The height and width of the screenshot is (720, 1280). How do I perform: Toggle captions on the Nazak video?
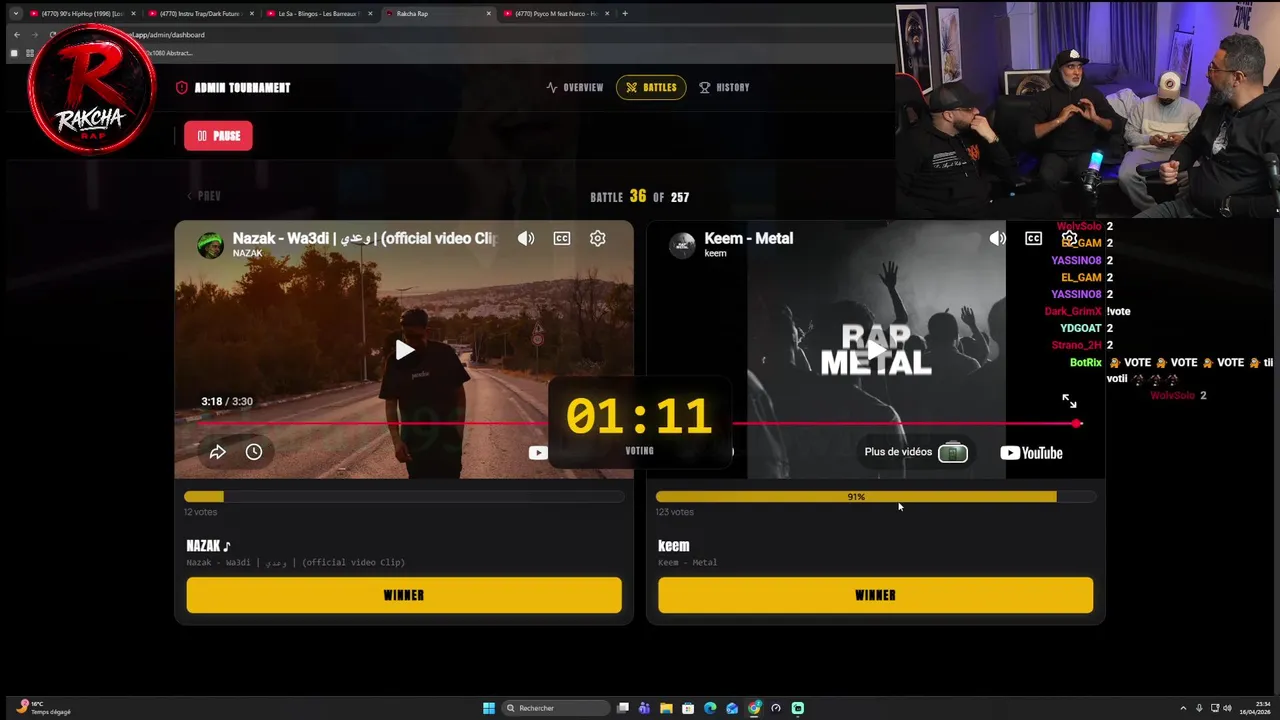click(x=562, y=238)
